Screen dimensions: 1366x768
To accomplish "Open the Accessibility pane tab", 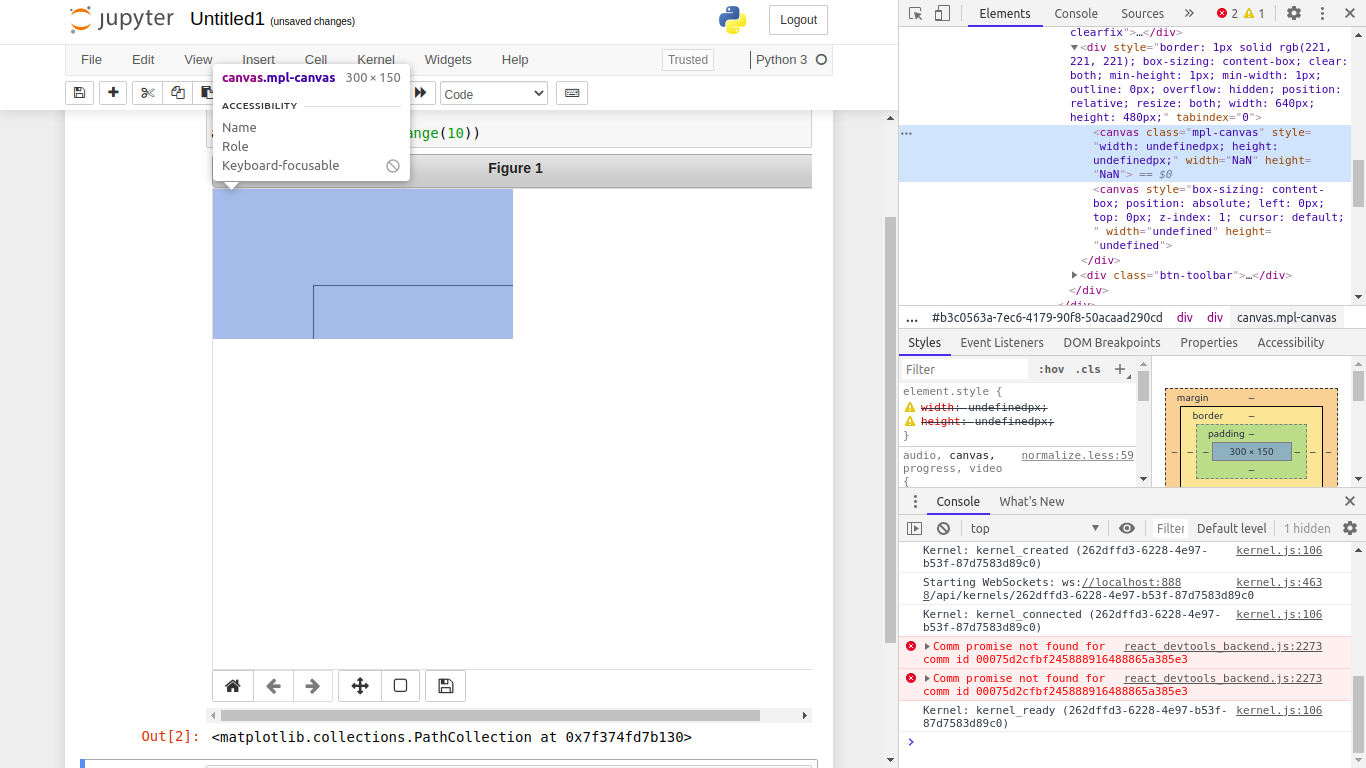I will (1290, 342).
